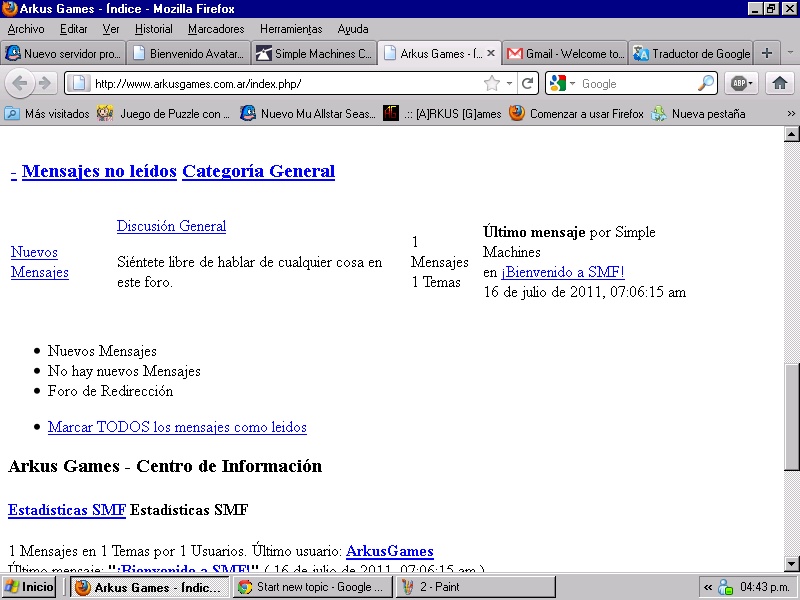Screen dimensions: 800x600
Task: Collapse Categoría General with the minus link
Action: tap(13, 171)
